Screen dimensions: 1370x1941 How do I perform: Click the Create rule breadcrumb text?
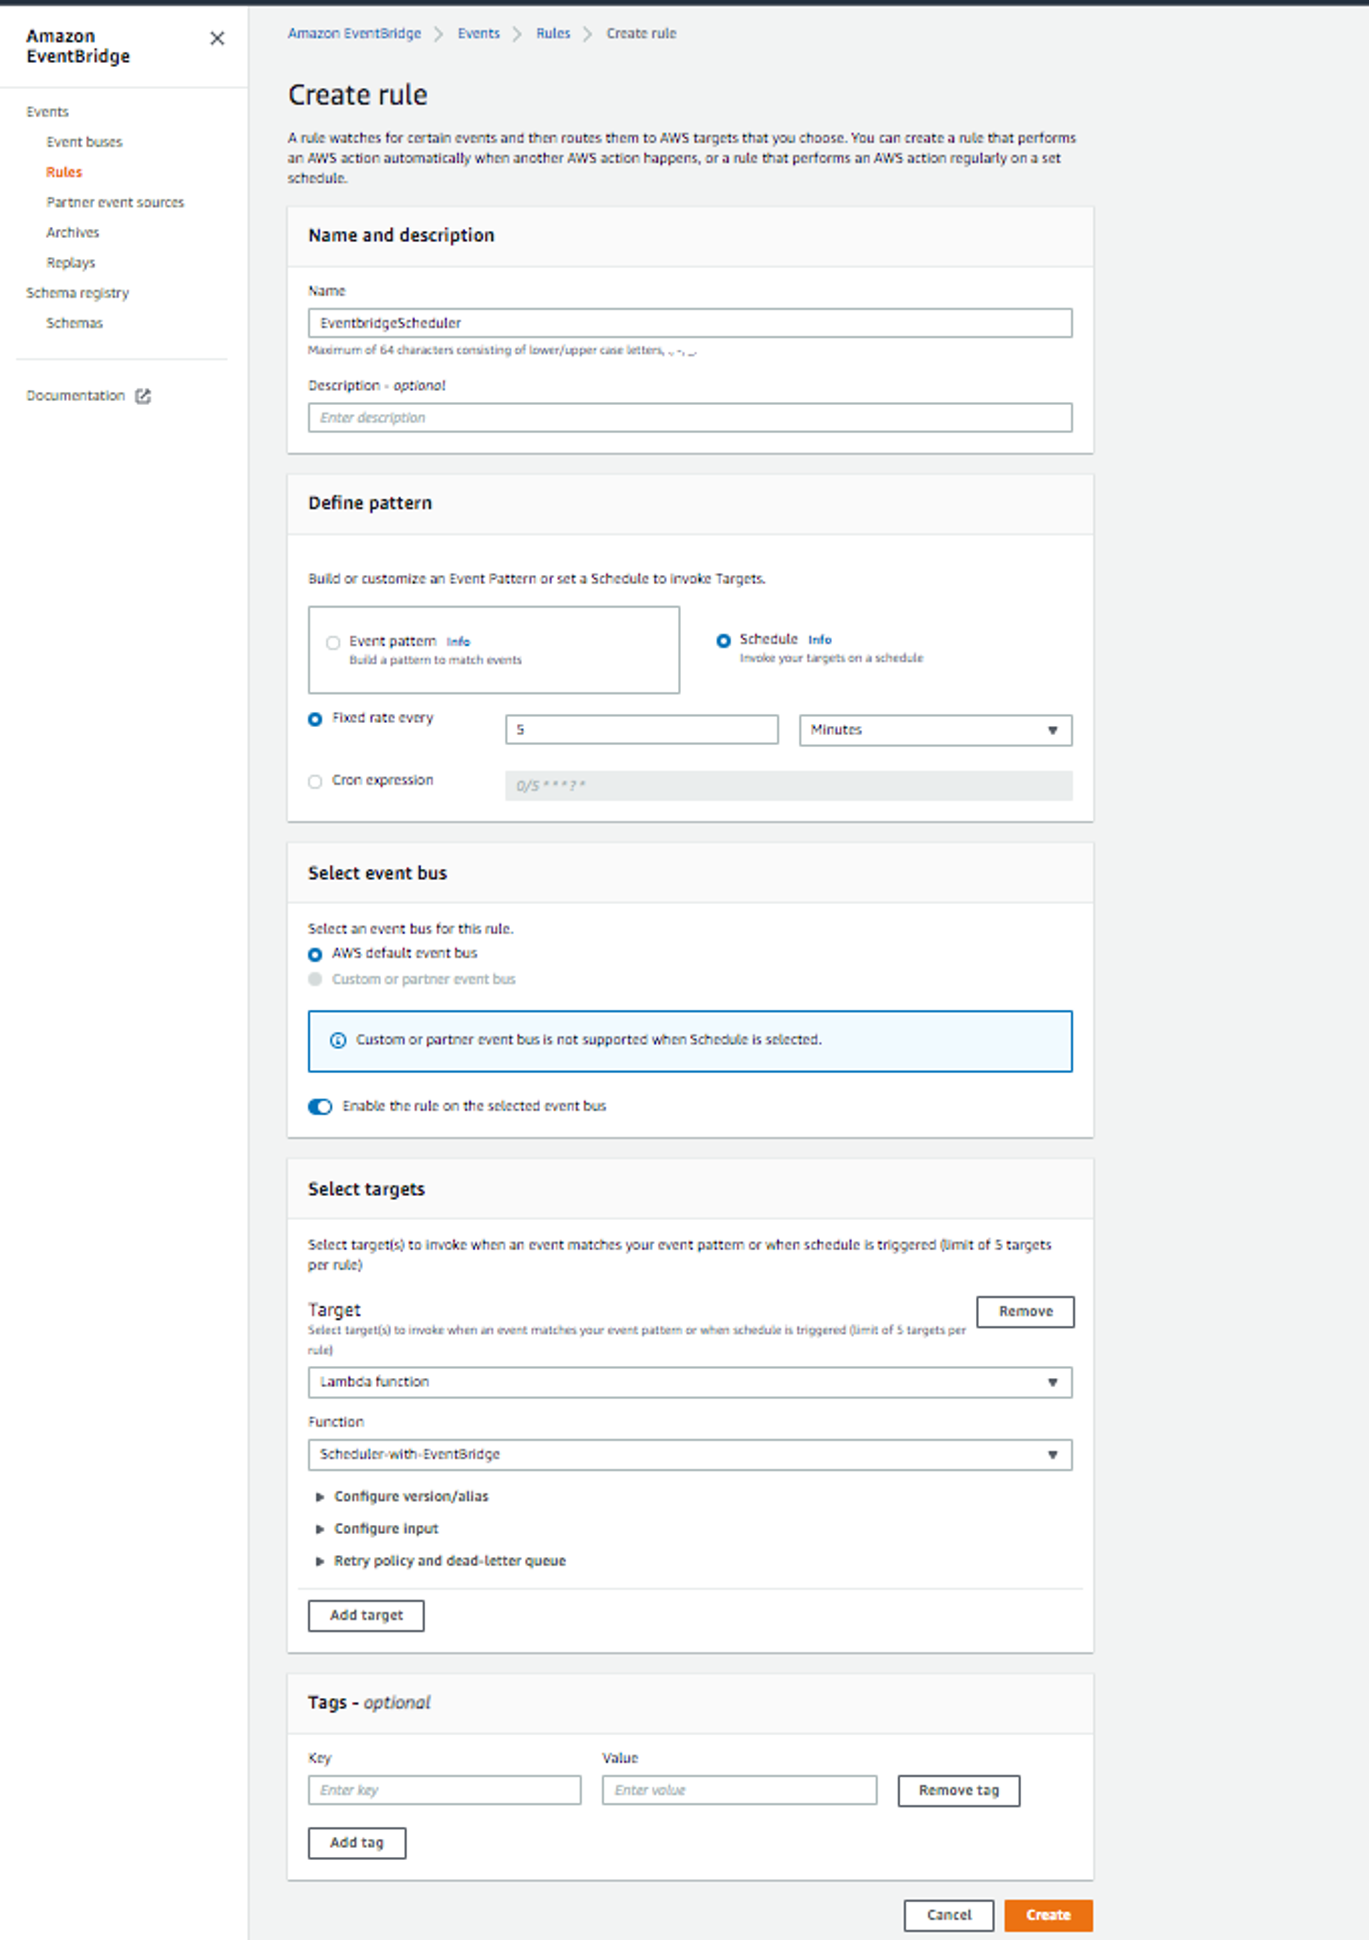(x=642, y=33)
